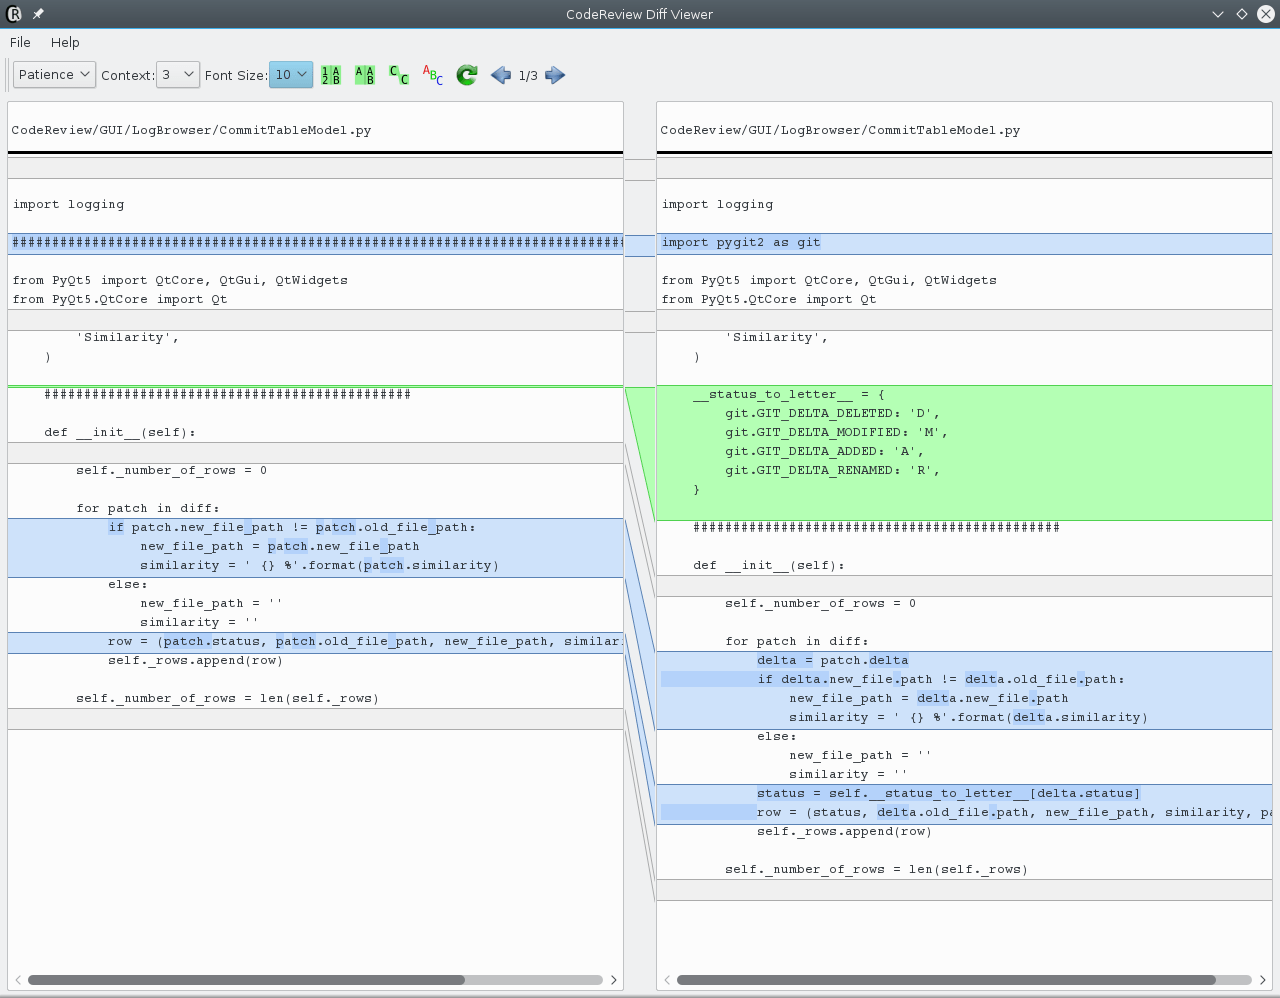Click the pin icon on the title bar
Screen dimensions: 1280x998
pos(36,14)
